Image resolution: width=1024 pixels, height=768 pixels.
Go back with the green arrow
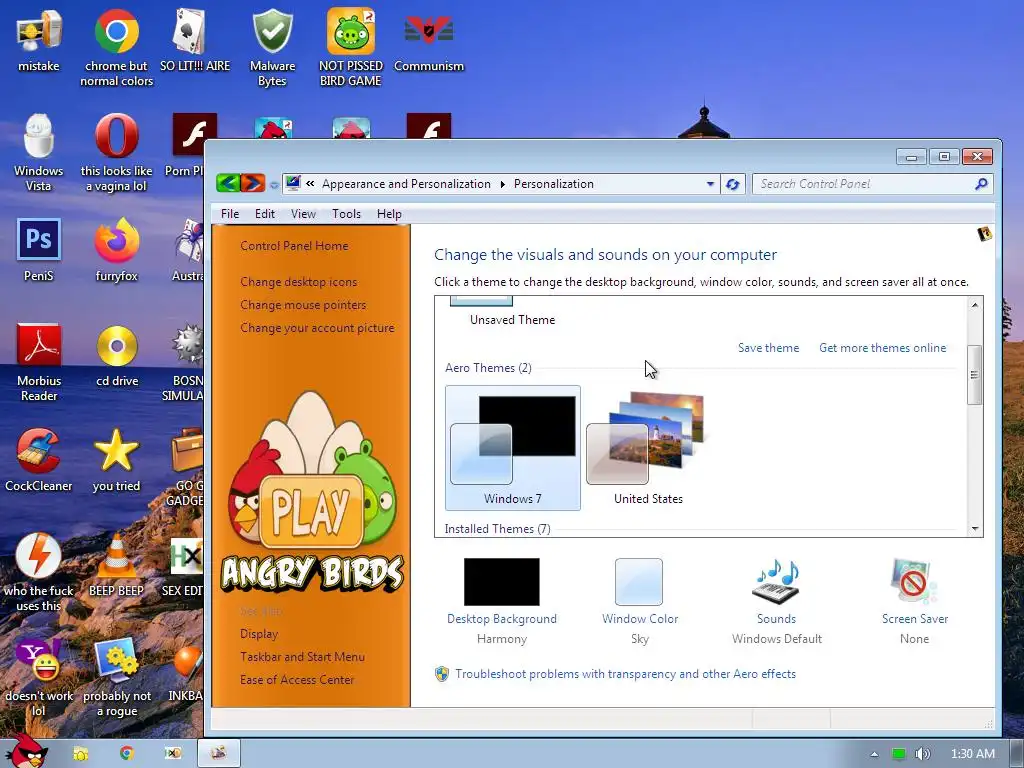(228, 183)
